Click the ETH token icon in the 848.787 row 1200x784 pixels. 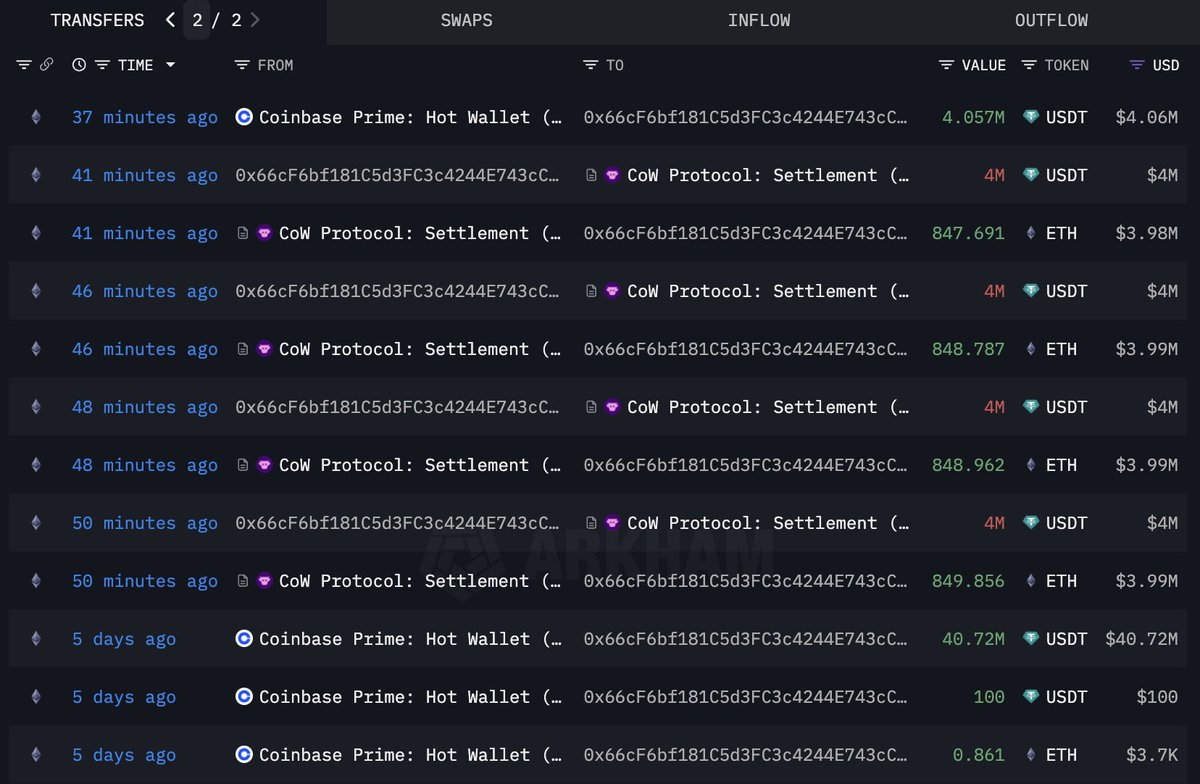[x=1031, y=349]
